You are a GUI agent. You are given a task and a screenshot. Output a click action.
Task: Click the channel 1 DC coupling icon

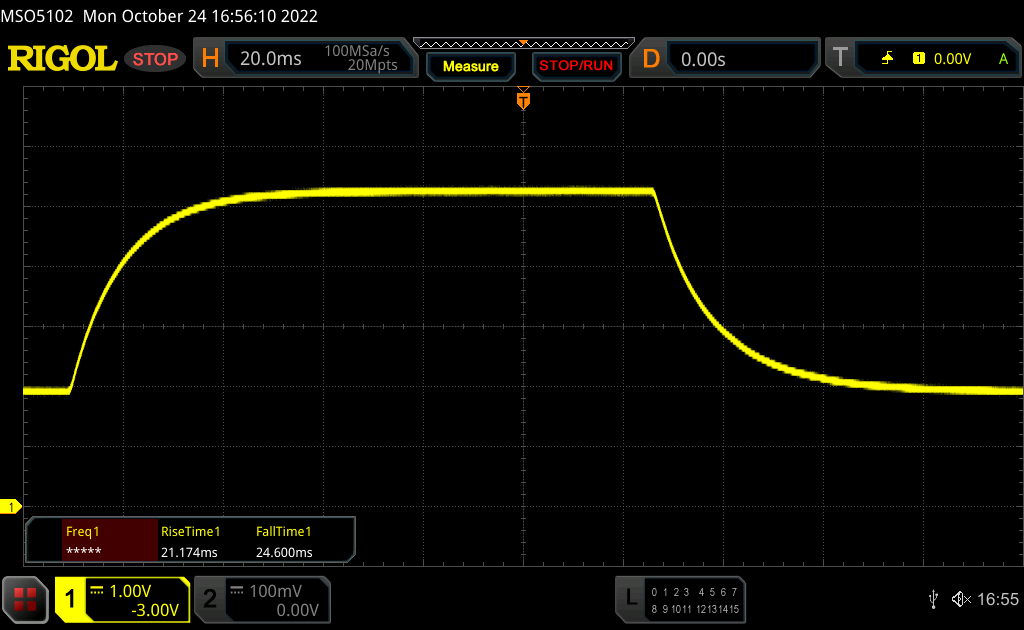97,591
